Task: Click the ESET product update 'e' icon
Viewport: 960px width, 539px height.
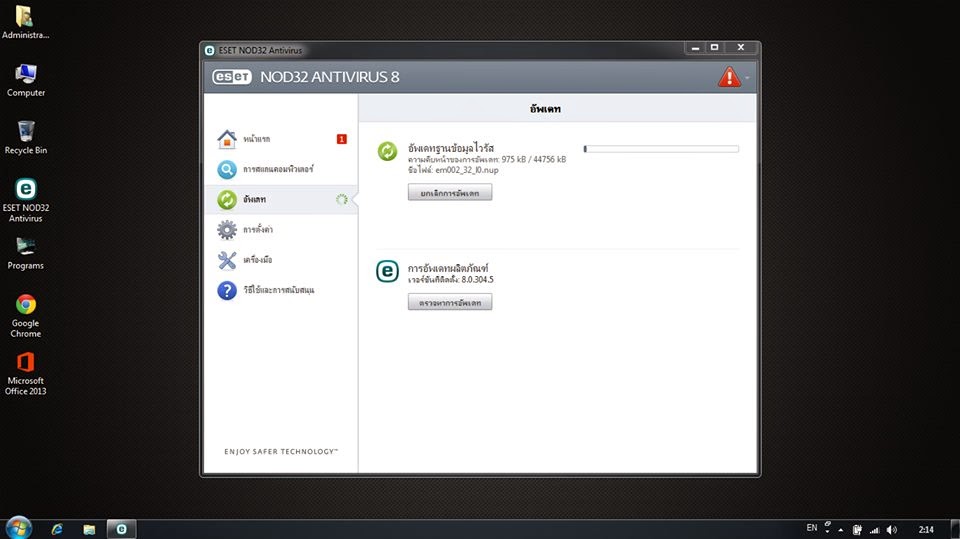Action: point(387,271)
